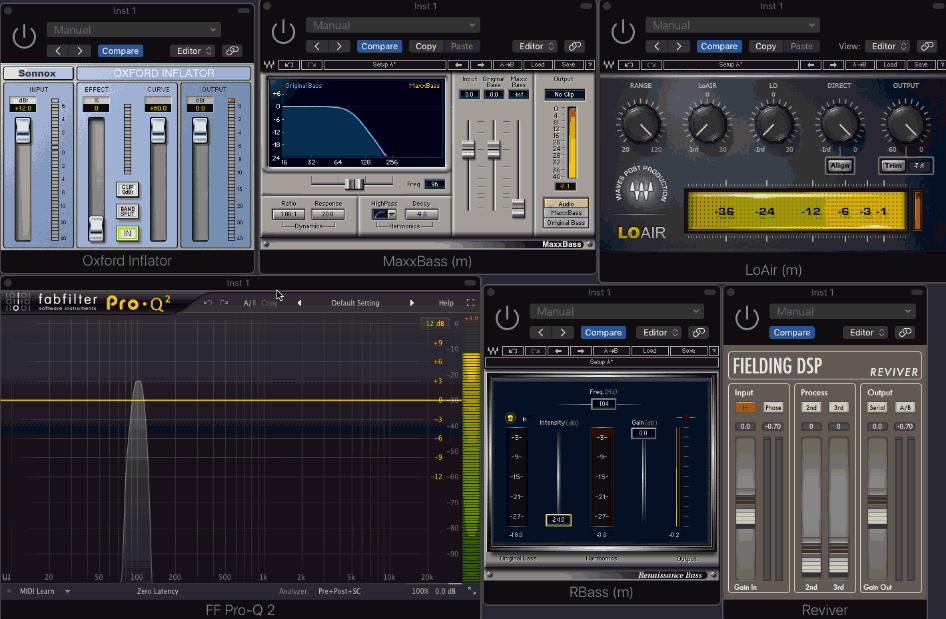Open the MIDI Learn dropdown arrow in Pro-Q 2

(x=68, y=591)
